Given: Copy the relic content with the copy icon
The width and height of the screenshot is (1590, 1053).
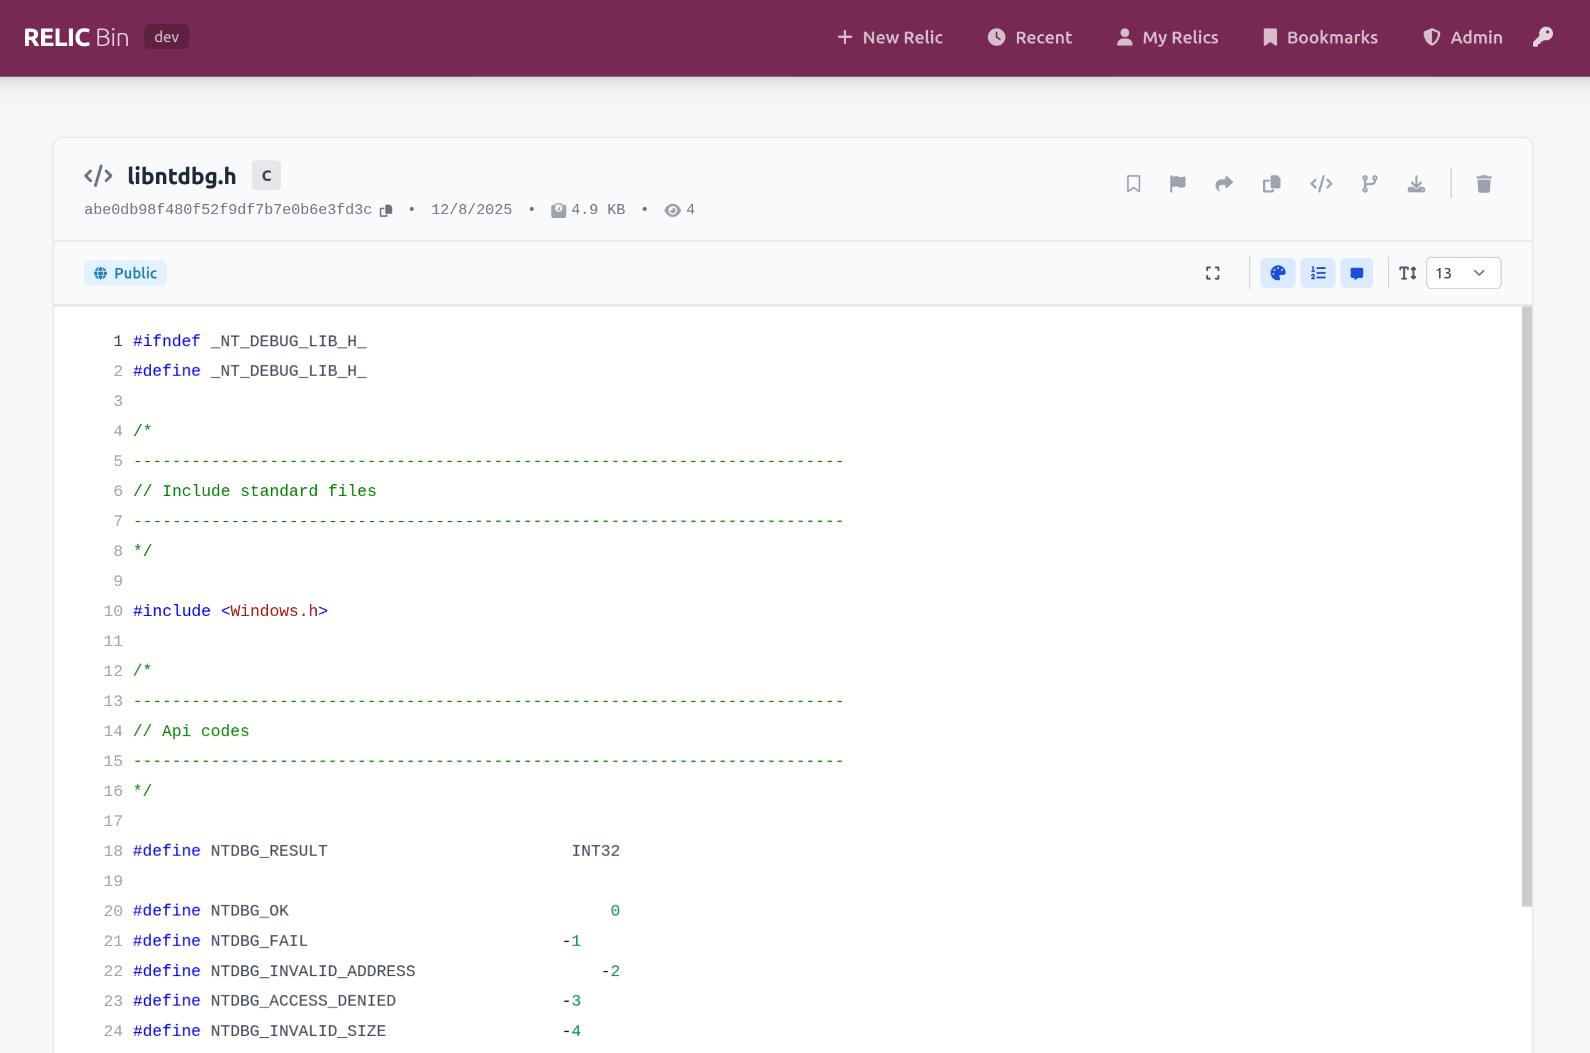Looking at the screenshot, I should (x=1271, y=184).
